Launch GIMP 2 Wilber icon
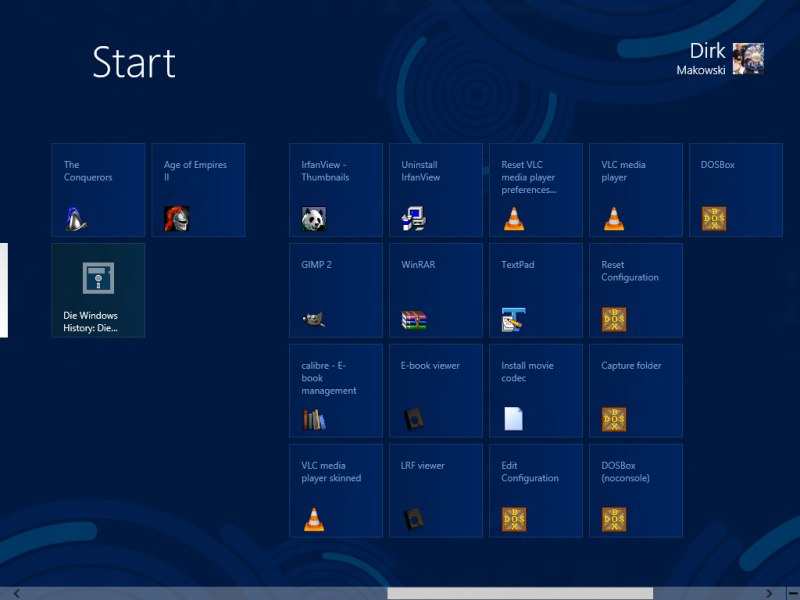 point(313,319)
